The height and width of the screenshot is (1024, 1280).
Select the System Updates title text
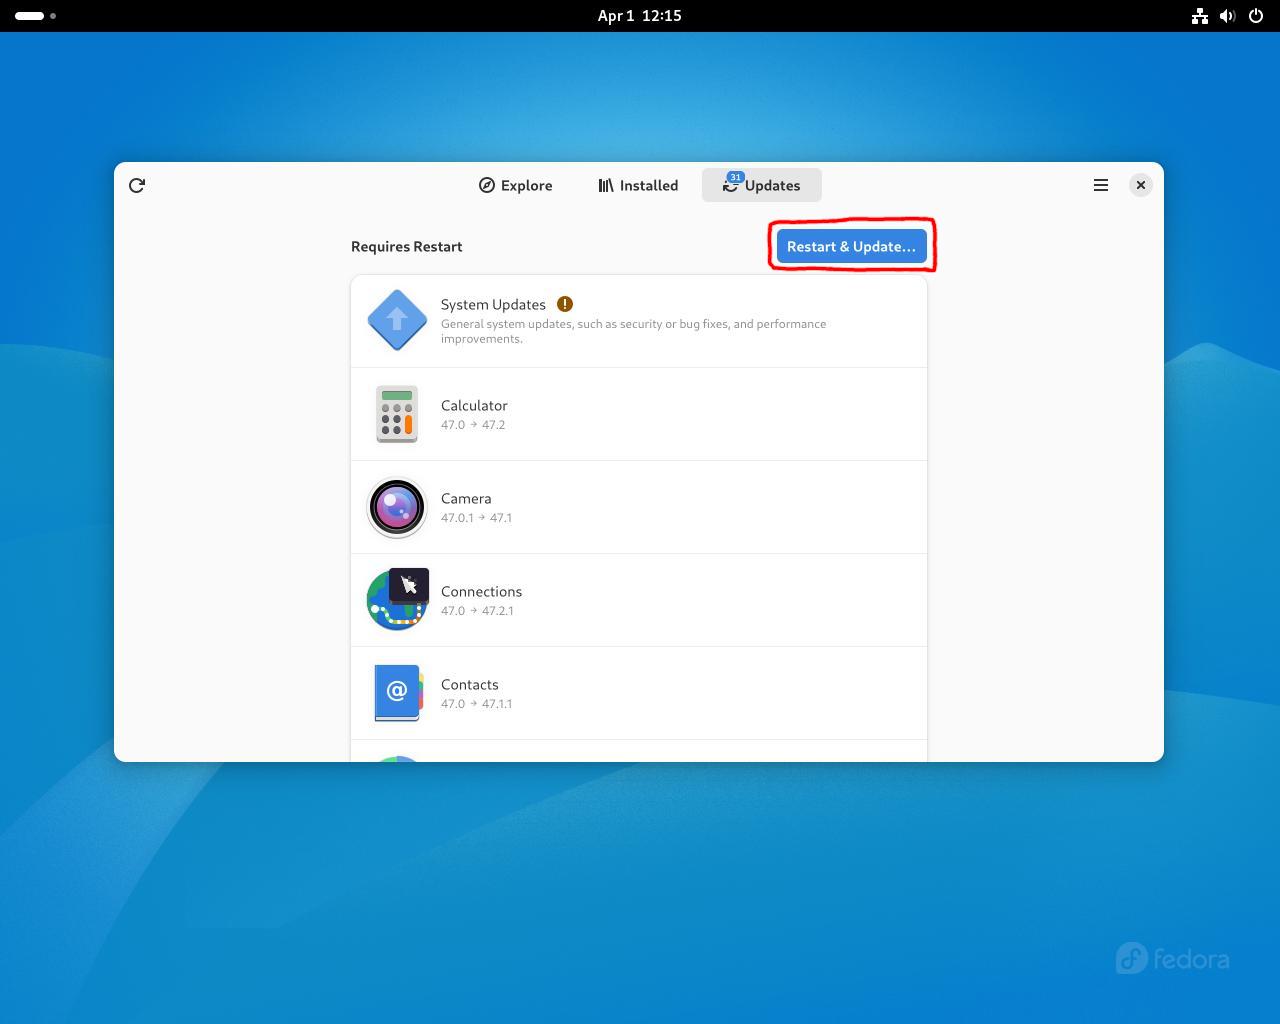click(493, 304)
